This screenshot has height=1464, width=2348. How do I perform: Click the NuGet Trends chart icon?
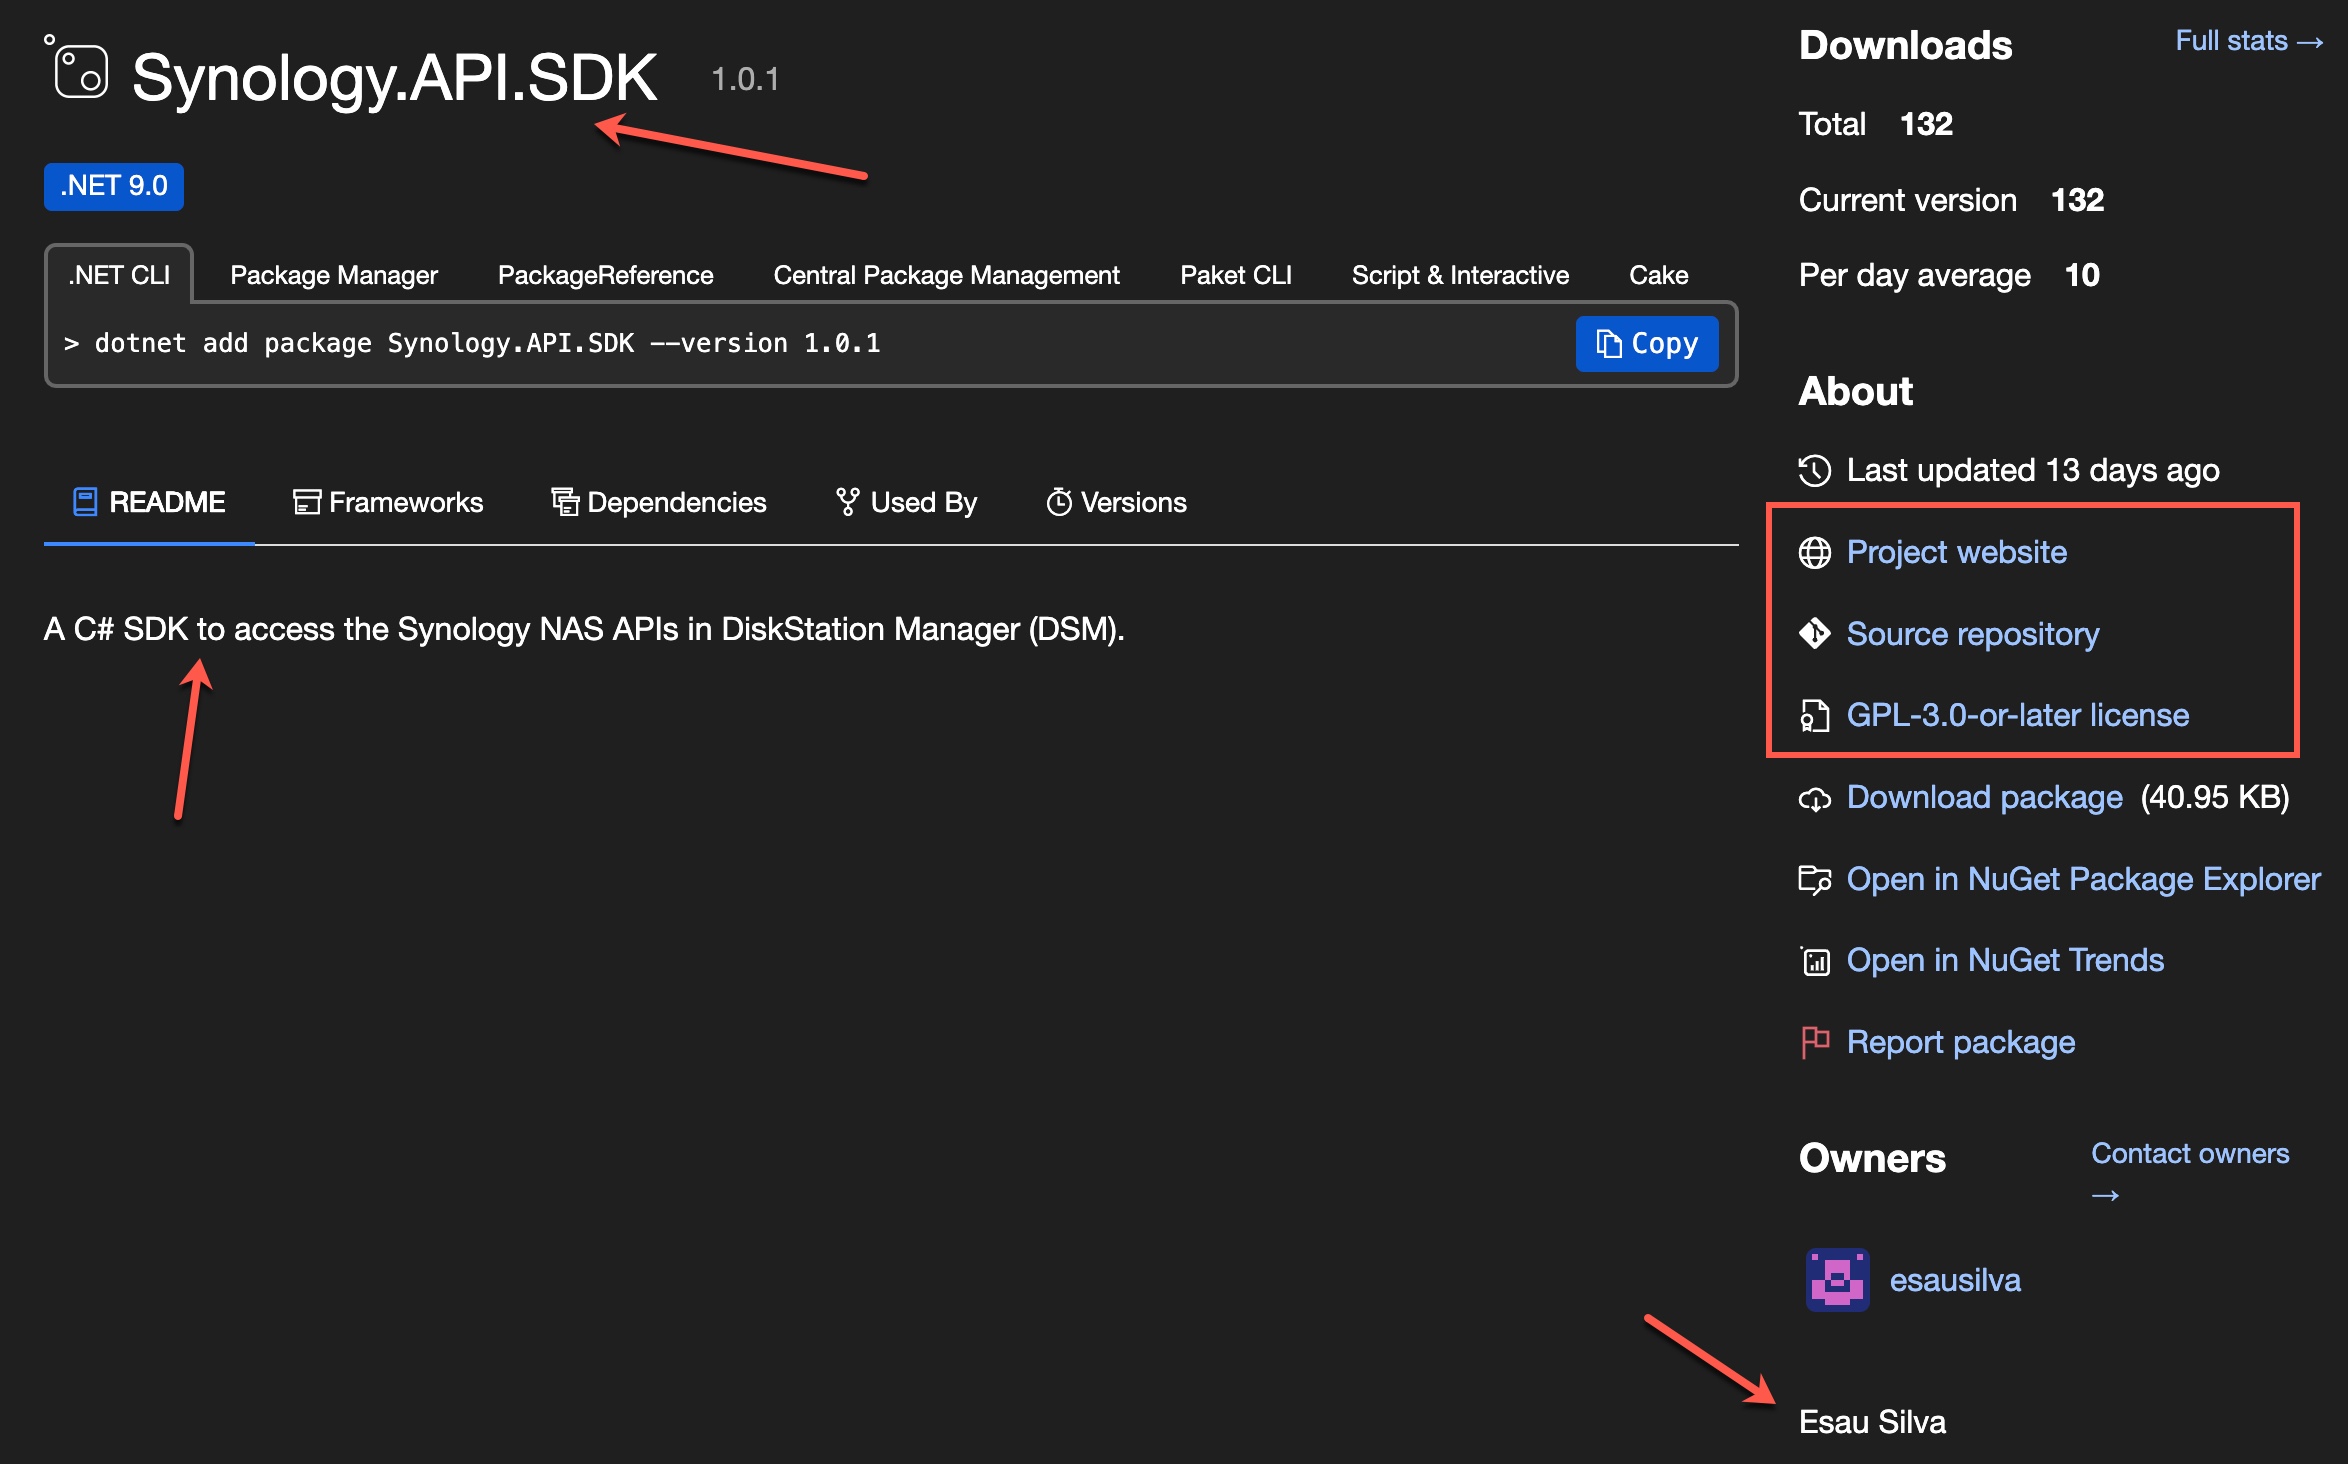(x=1814, y=961)
